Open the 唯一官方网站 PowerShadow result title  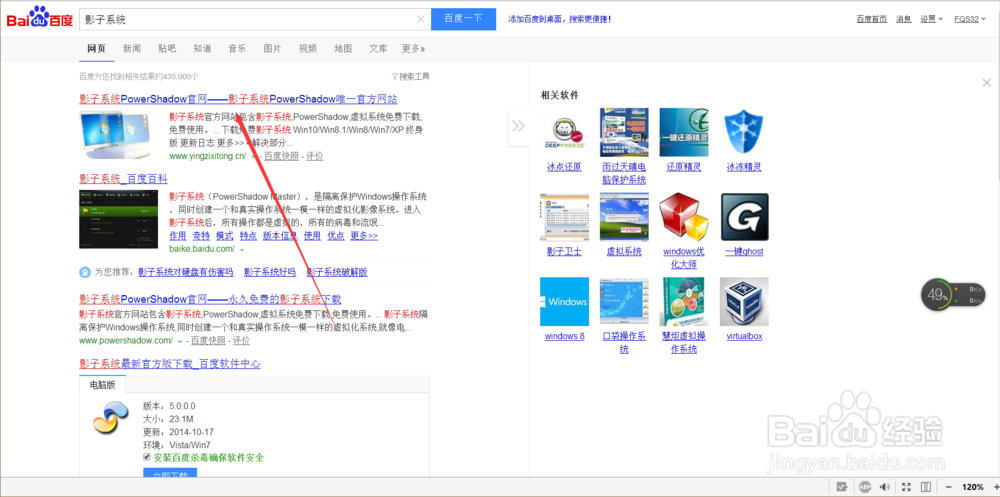pyautogui.click(x=238, y=100)
